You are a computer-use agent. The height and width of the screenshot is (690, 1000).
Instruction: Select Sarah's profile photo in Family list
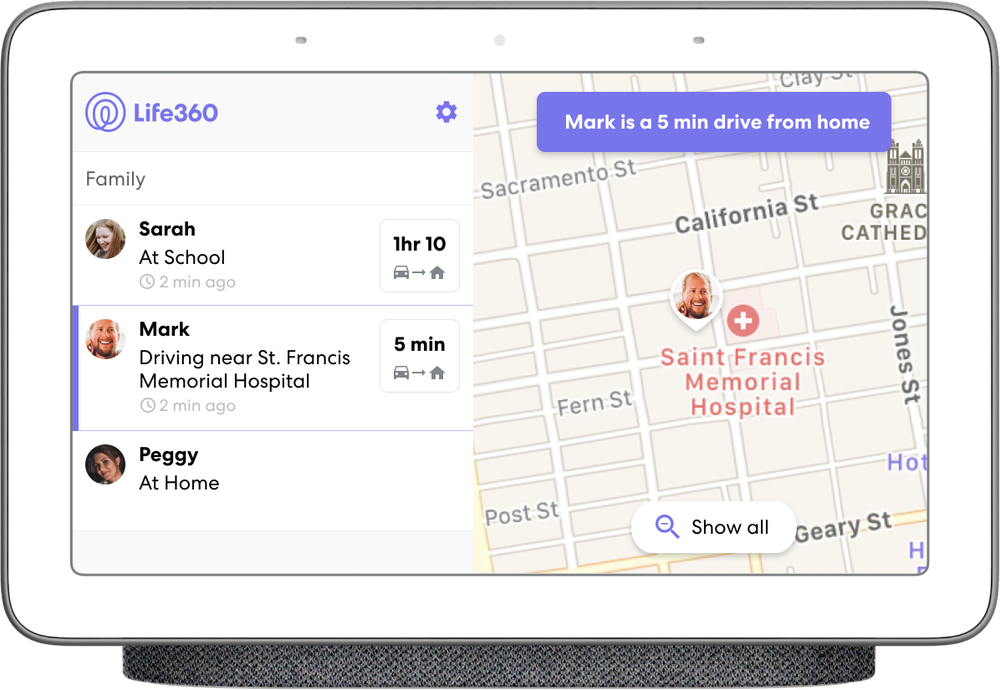[x=105, y=239]
